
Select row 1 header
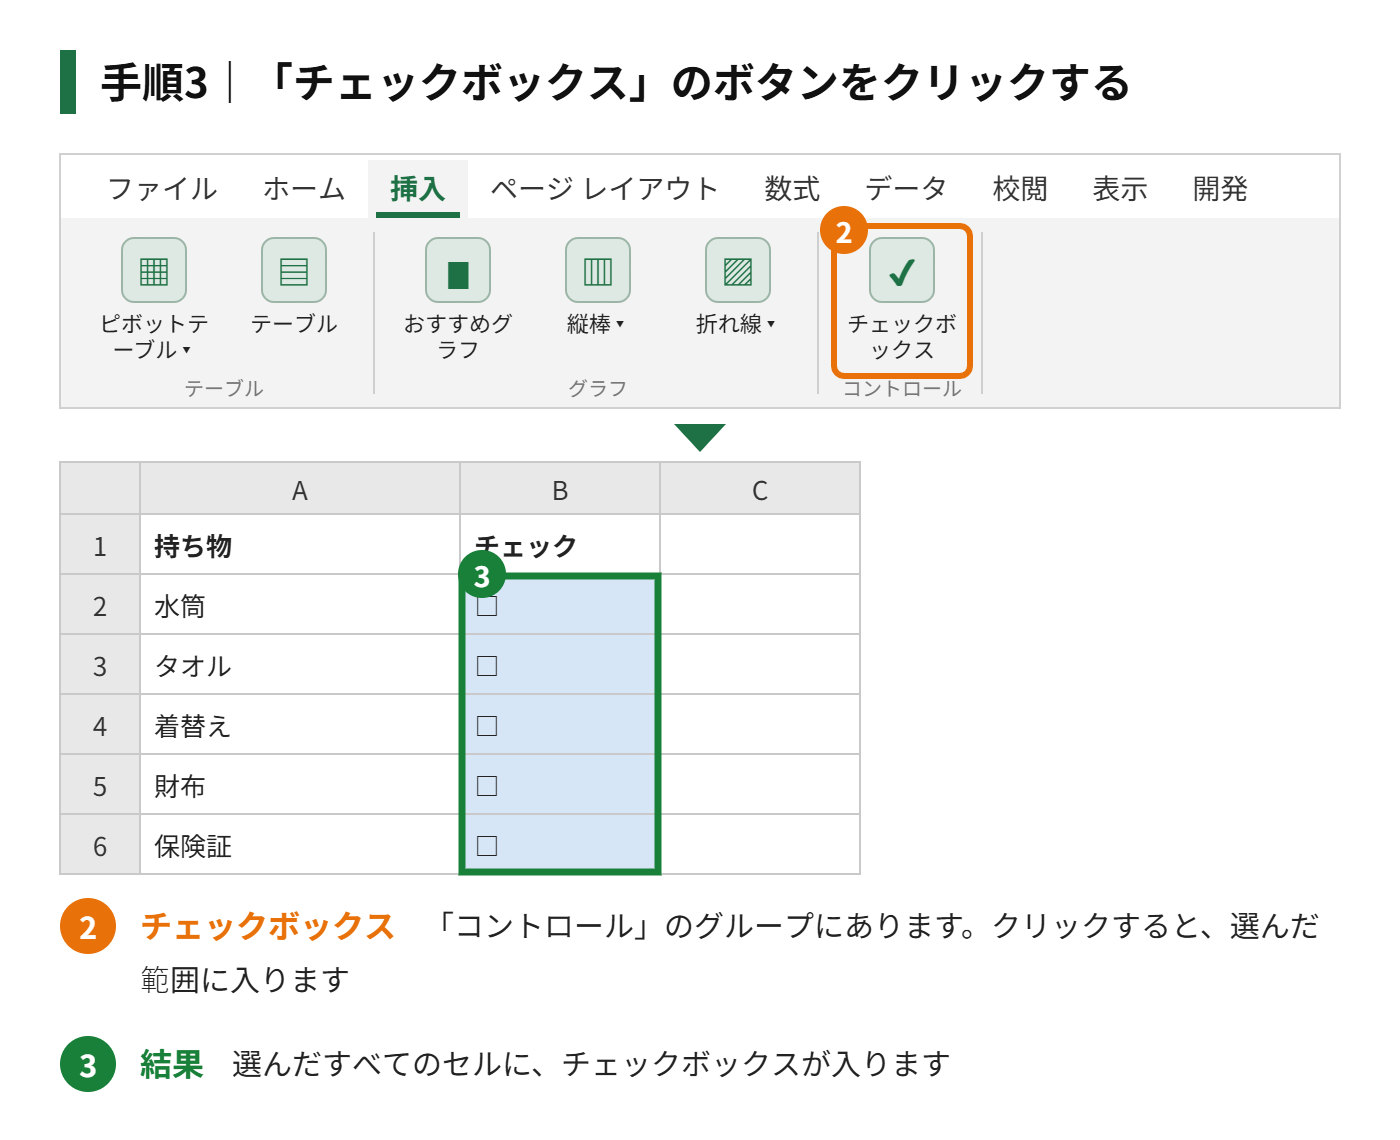(100, 545)
